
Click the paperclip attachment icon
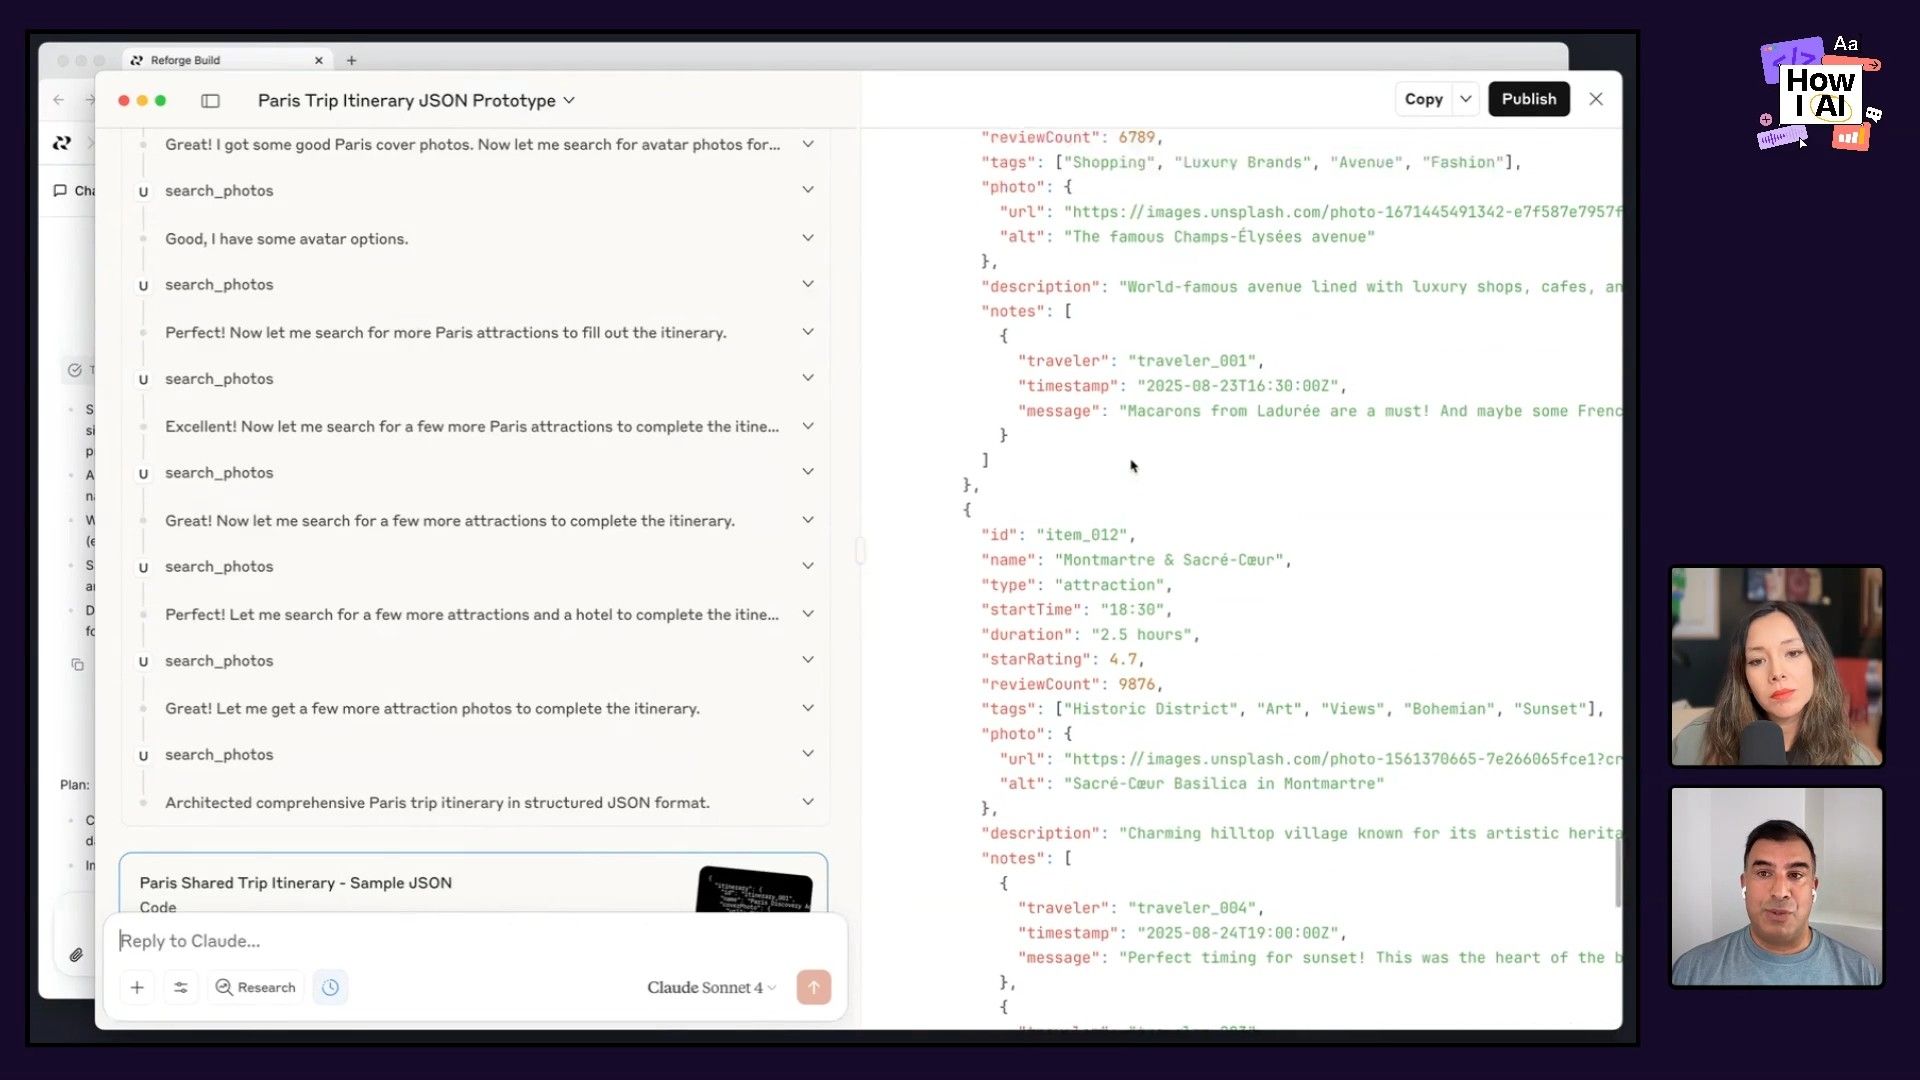(76, 955)
